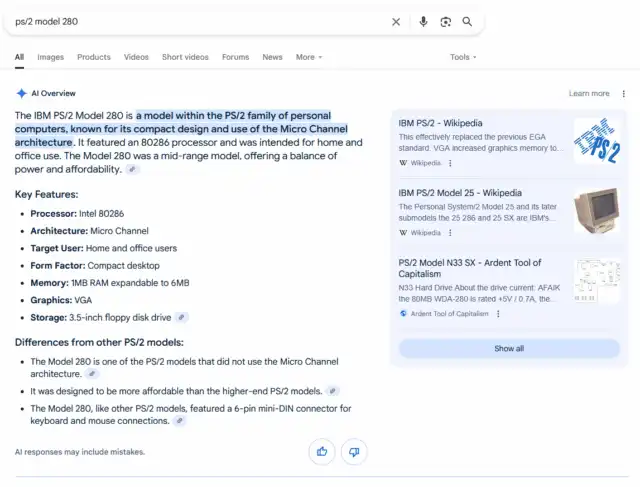Open the IBM PS/2 - Wikipedia source

(440, 123)
